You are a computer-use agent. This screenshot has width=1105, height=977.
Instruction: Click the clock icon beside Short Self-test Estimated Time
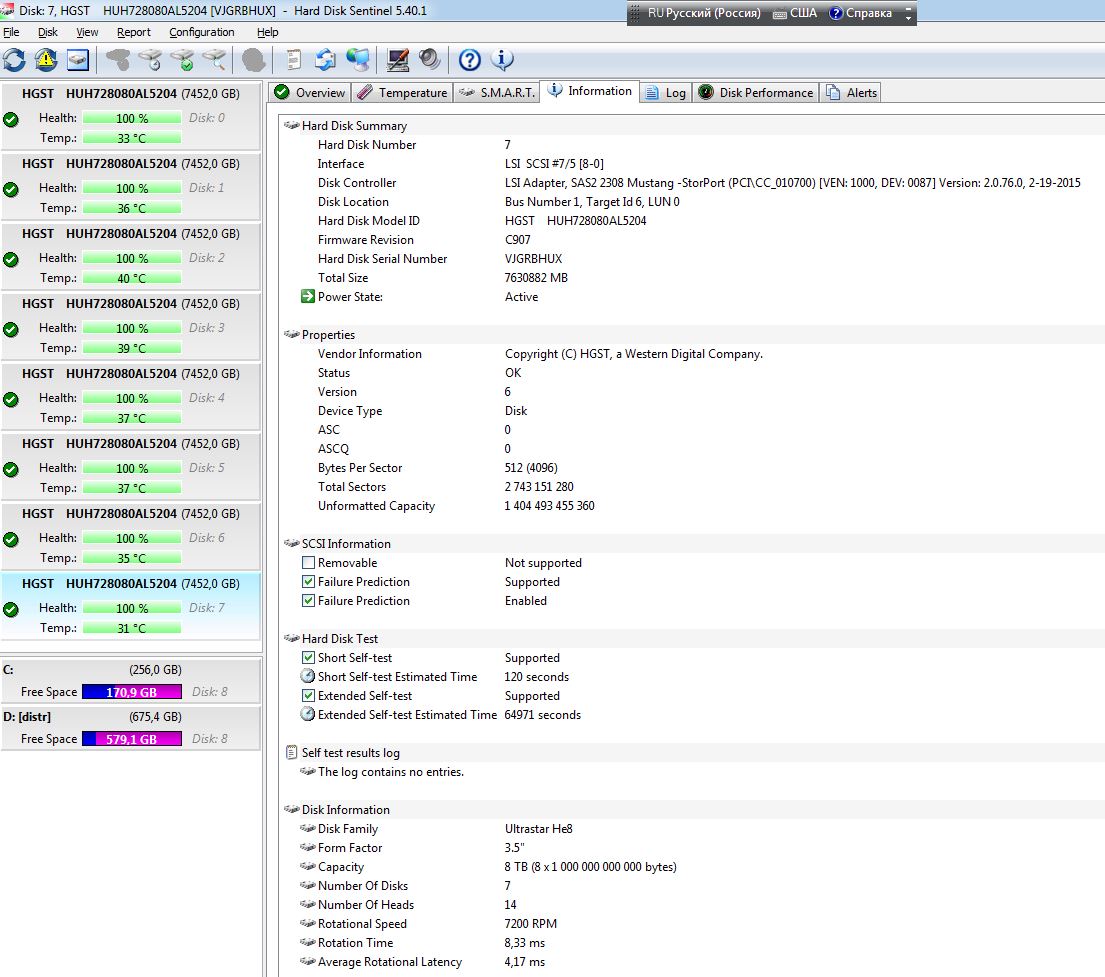(307, 676)
